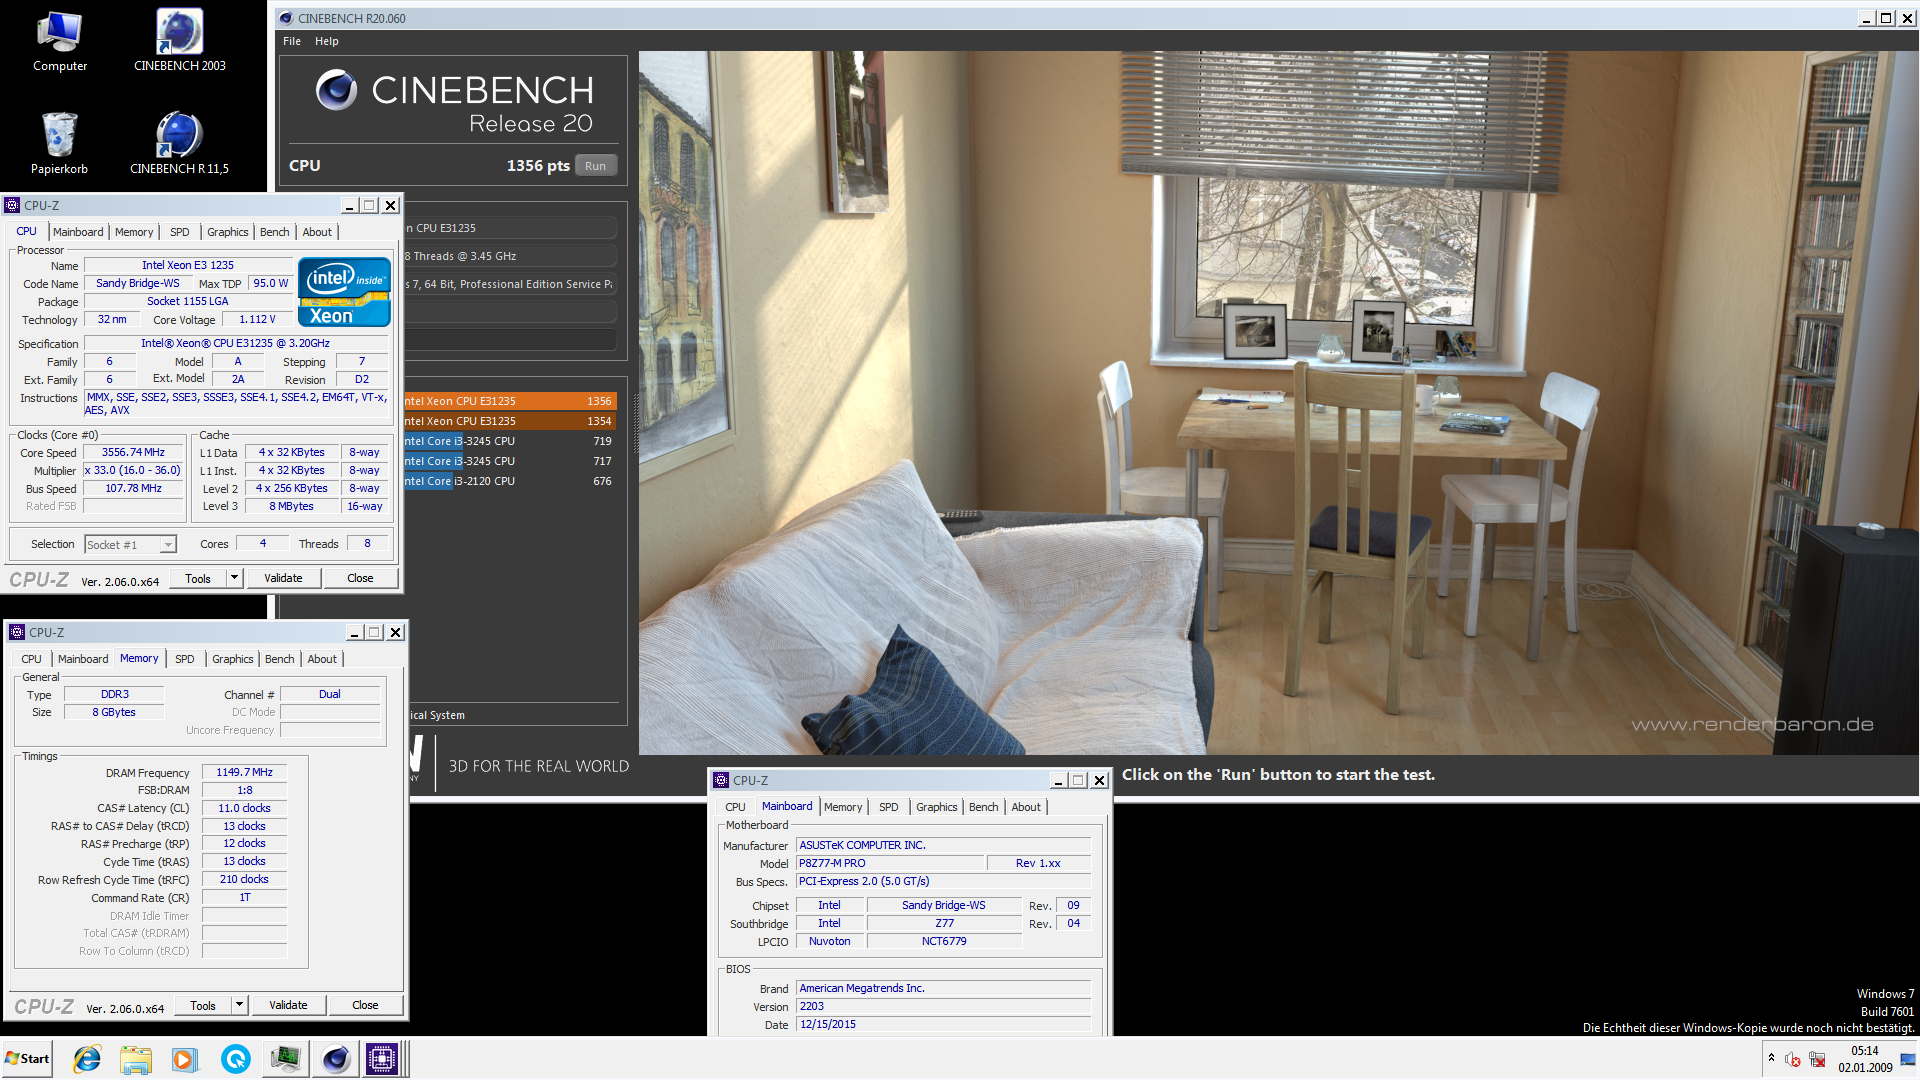Select the 1354 ranking row Xeon E31235

(509, 421)
